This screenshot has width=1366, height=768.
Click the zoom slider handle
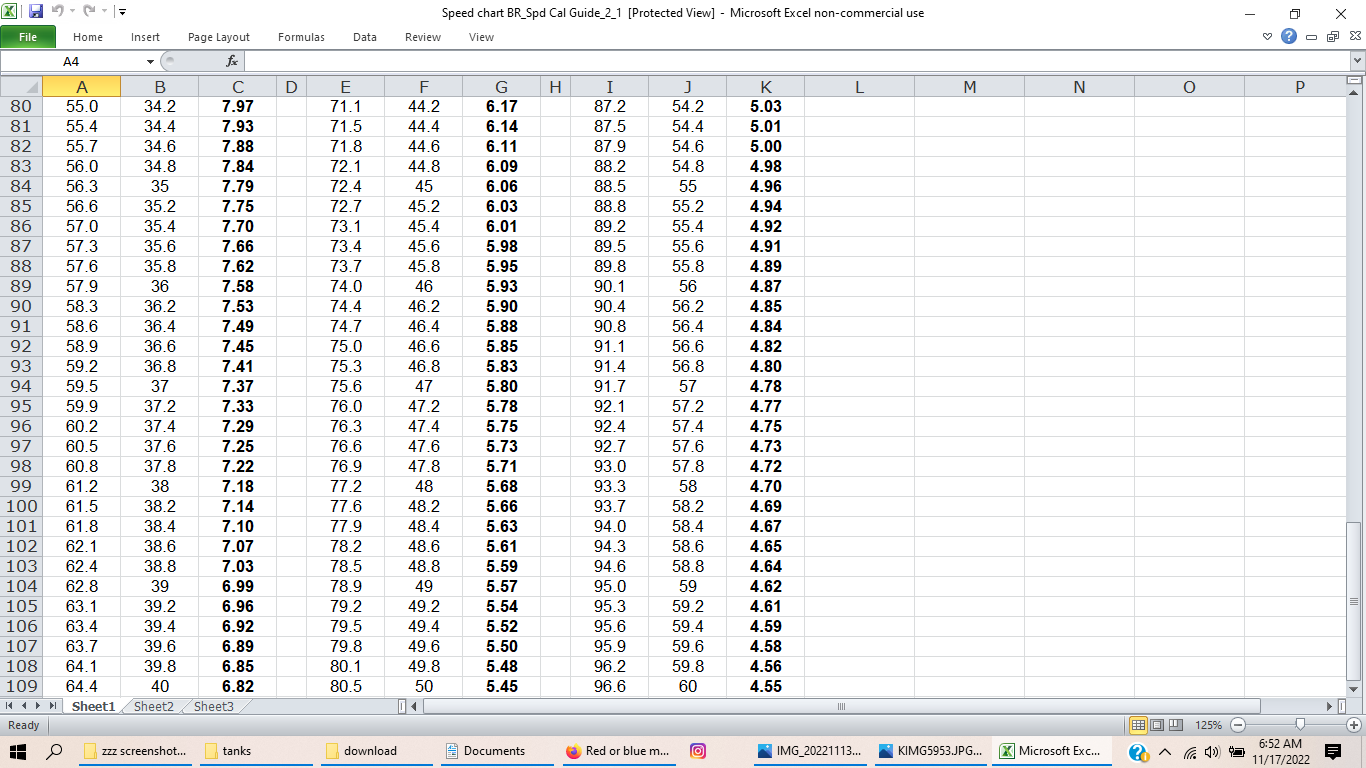1300,725
